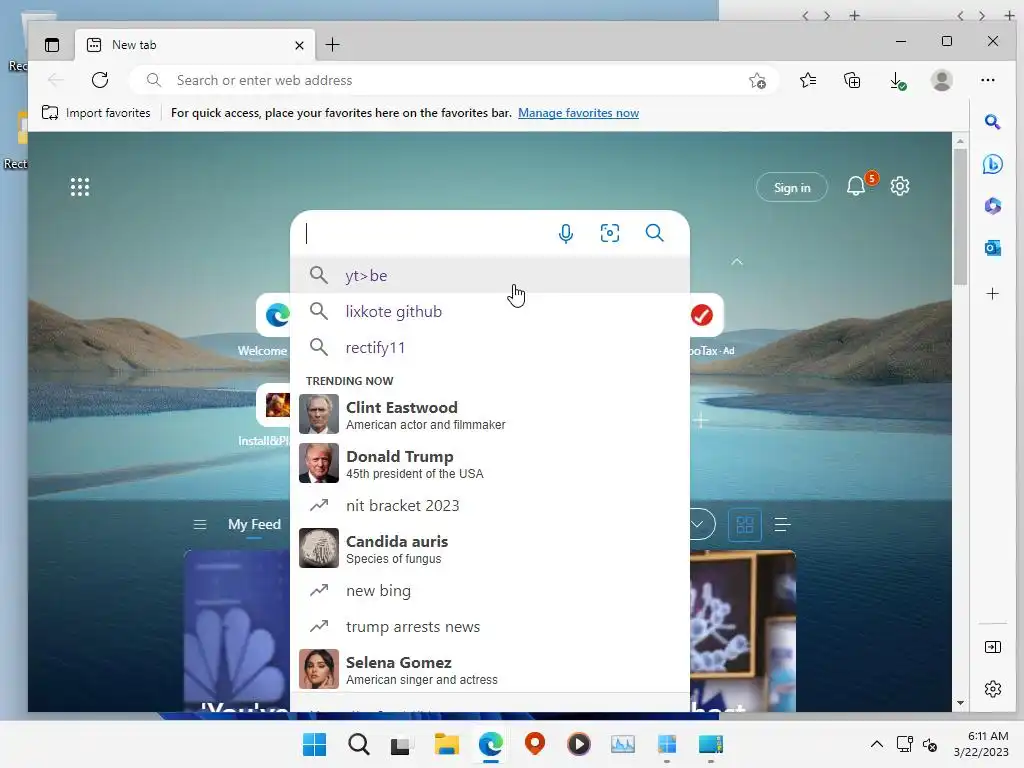Choose trending Selena Gomez suggestion
Screen dimensions: 1024x768
(490, 669)
